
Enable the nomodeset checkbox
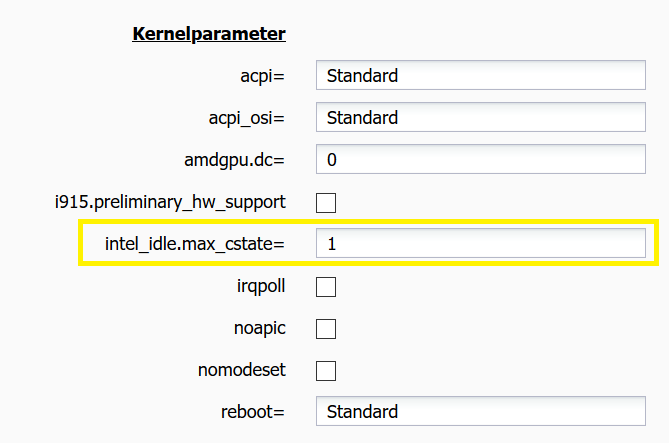326,371
